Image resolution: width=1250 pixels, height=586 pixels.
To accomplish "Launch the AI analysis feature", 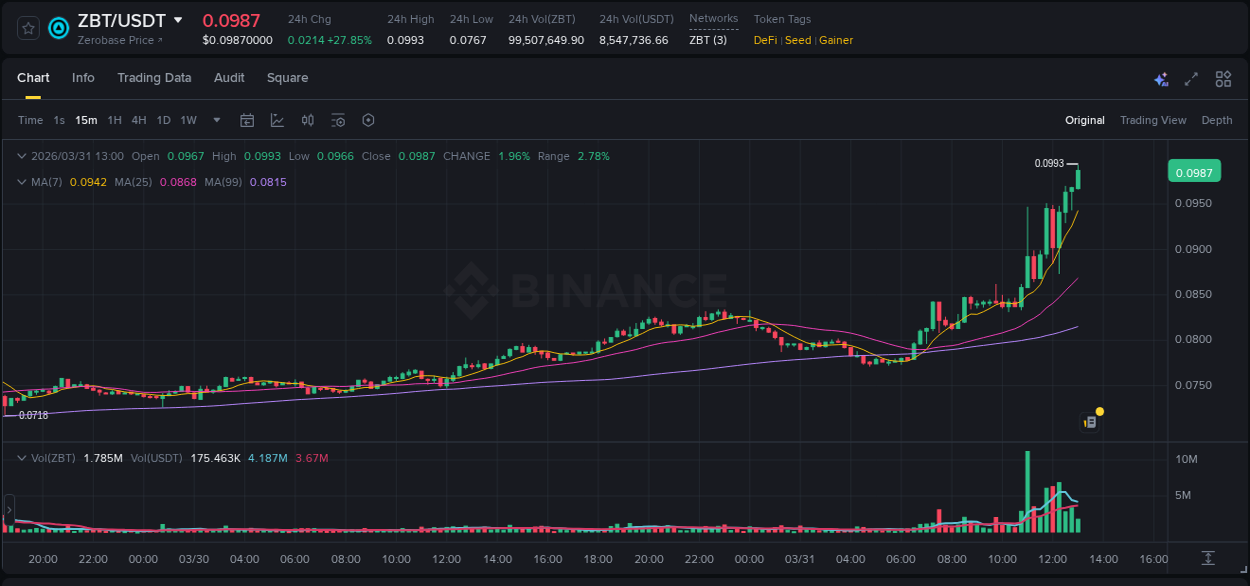I will click(x=1161, y=78).
